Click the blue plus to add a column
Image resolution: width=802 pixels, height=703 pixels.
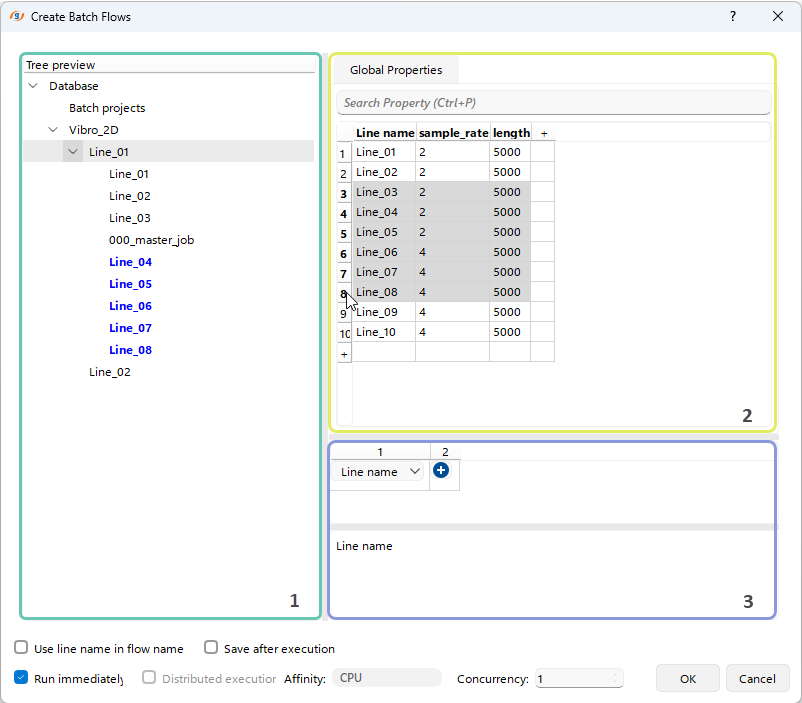point(441,470)
